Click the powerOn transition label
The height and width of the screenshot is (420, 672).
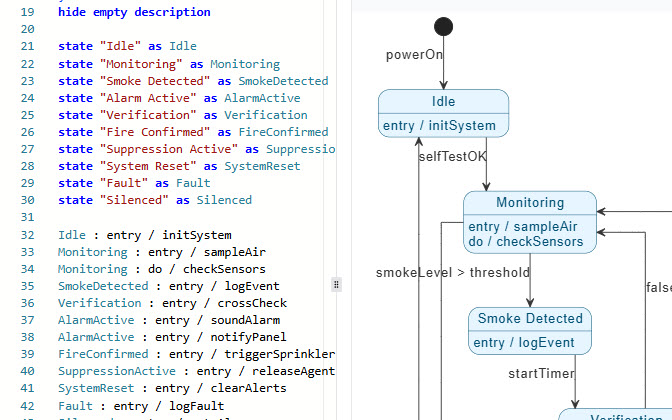tap(414, 55)
